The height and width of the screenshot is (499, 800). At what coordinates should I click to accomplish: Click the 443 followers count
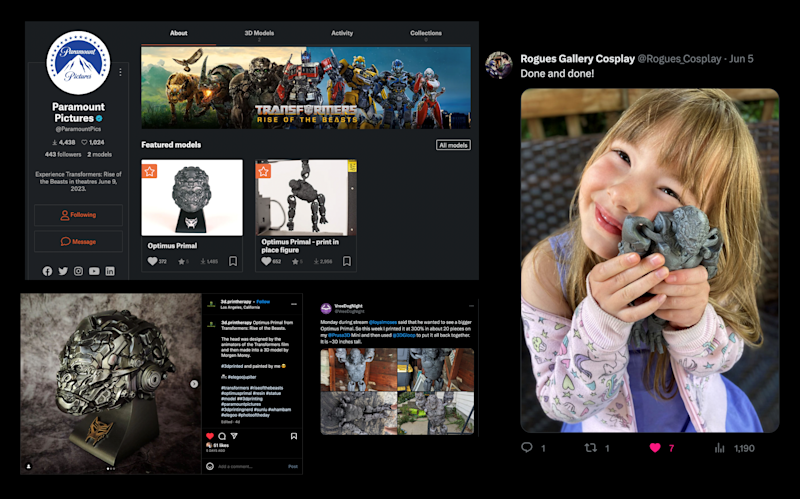(x=63, y=155)
